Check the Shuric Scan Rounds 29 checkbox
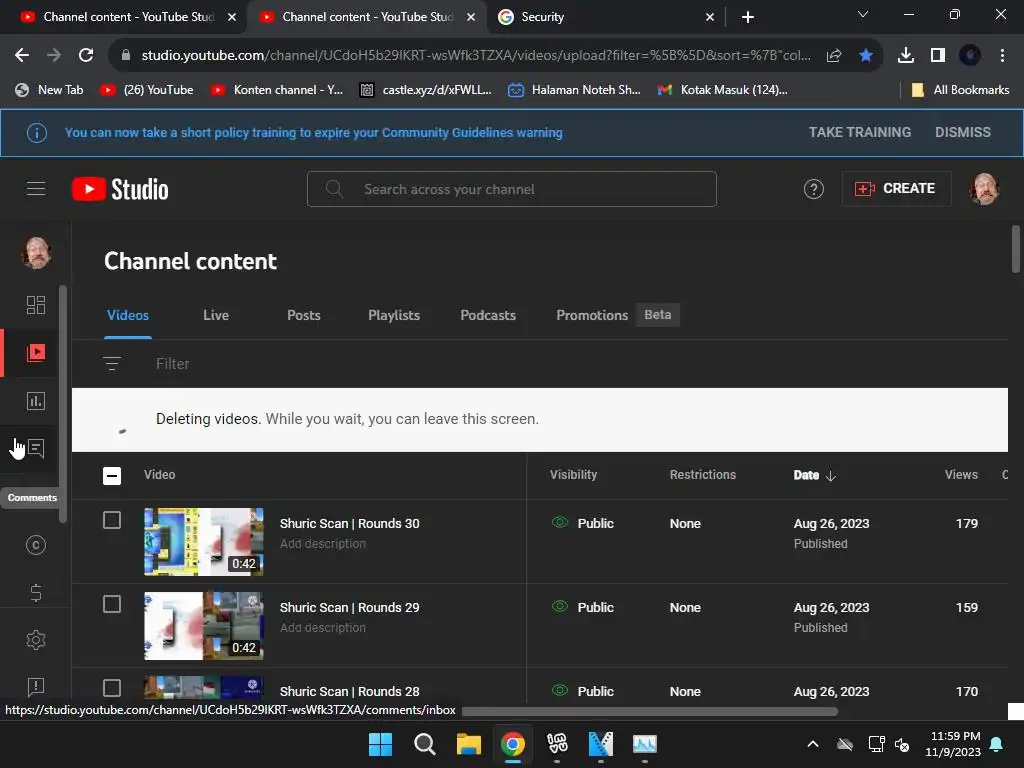Screen dimensions: 1024x768 112,604
